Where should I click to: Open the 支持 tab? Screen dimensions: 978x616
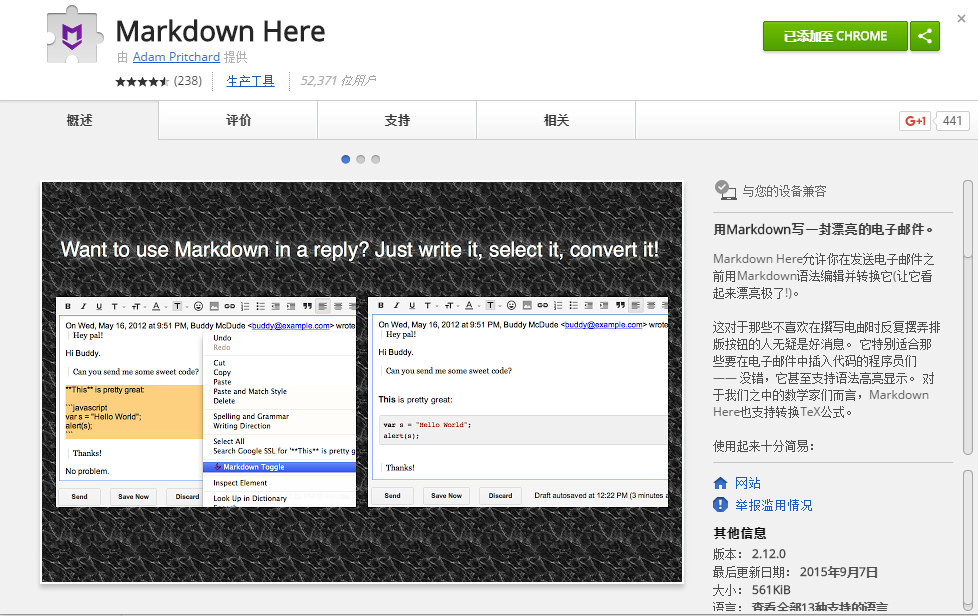pyautogui.click(x=397, y=120)
